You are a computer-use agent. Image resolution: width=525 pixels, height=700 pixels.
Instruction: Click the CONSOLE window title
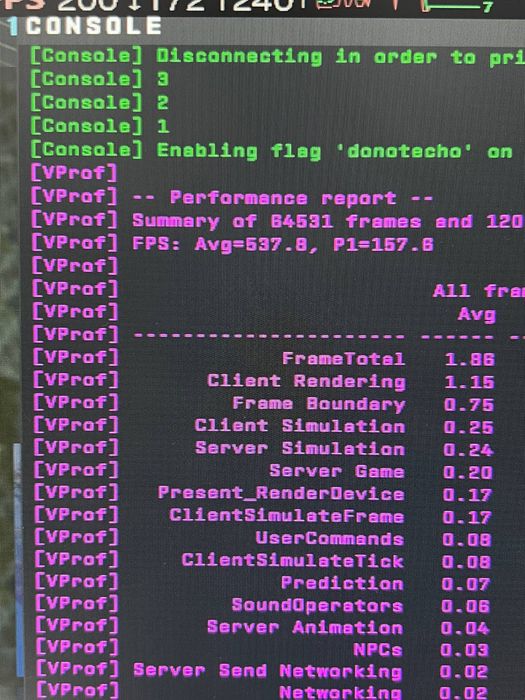[x=94, y=26]
